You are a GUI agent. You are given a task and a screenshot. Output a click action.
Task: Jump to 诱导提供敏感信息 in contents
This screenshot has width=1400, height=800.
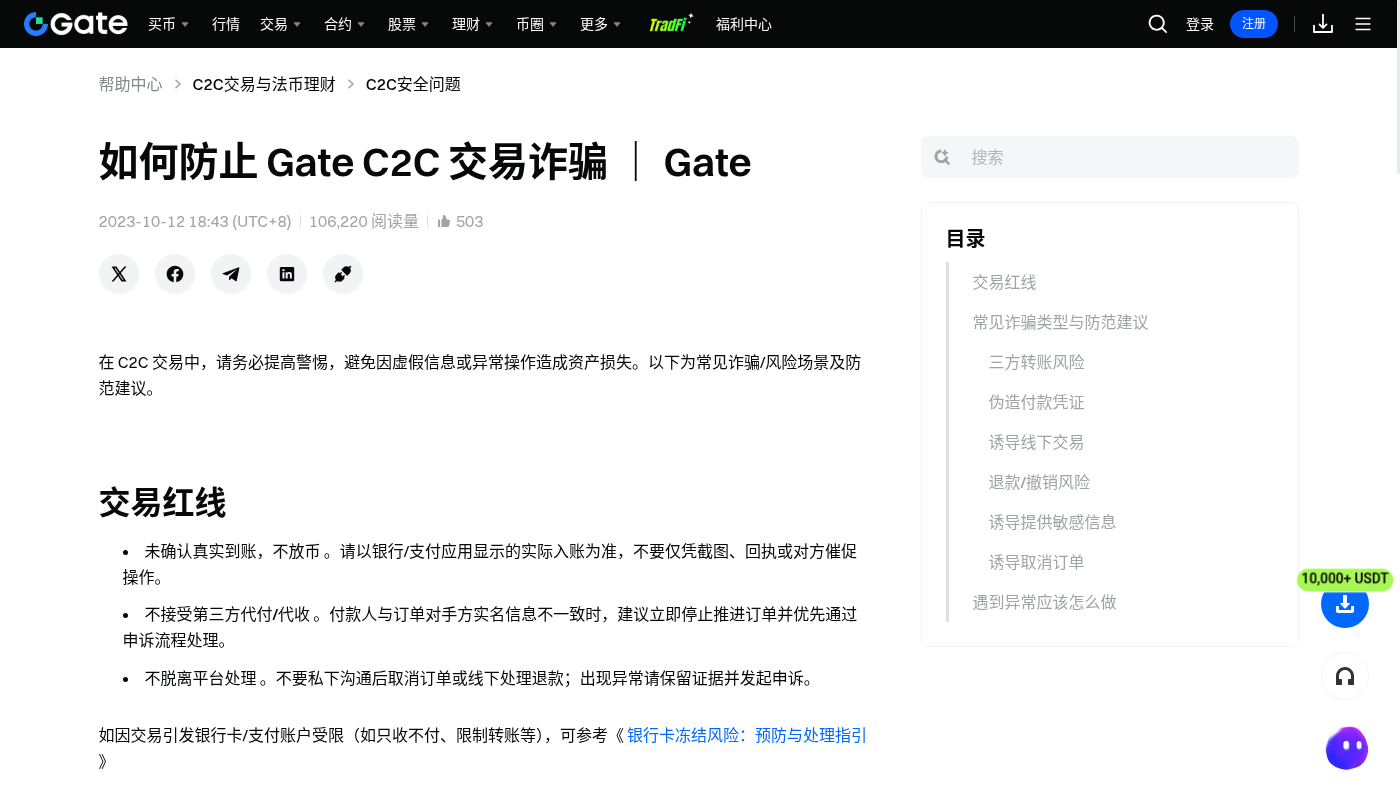(1052, 522)
